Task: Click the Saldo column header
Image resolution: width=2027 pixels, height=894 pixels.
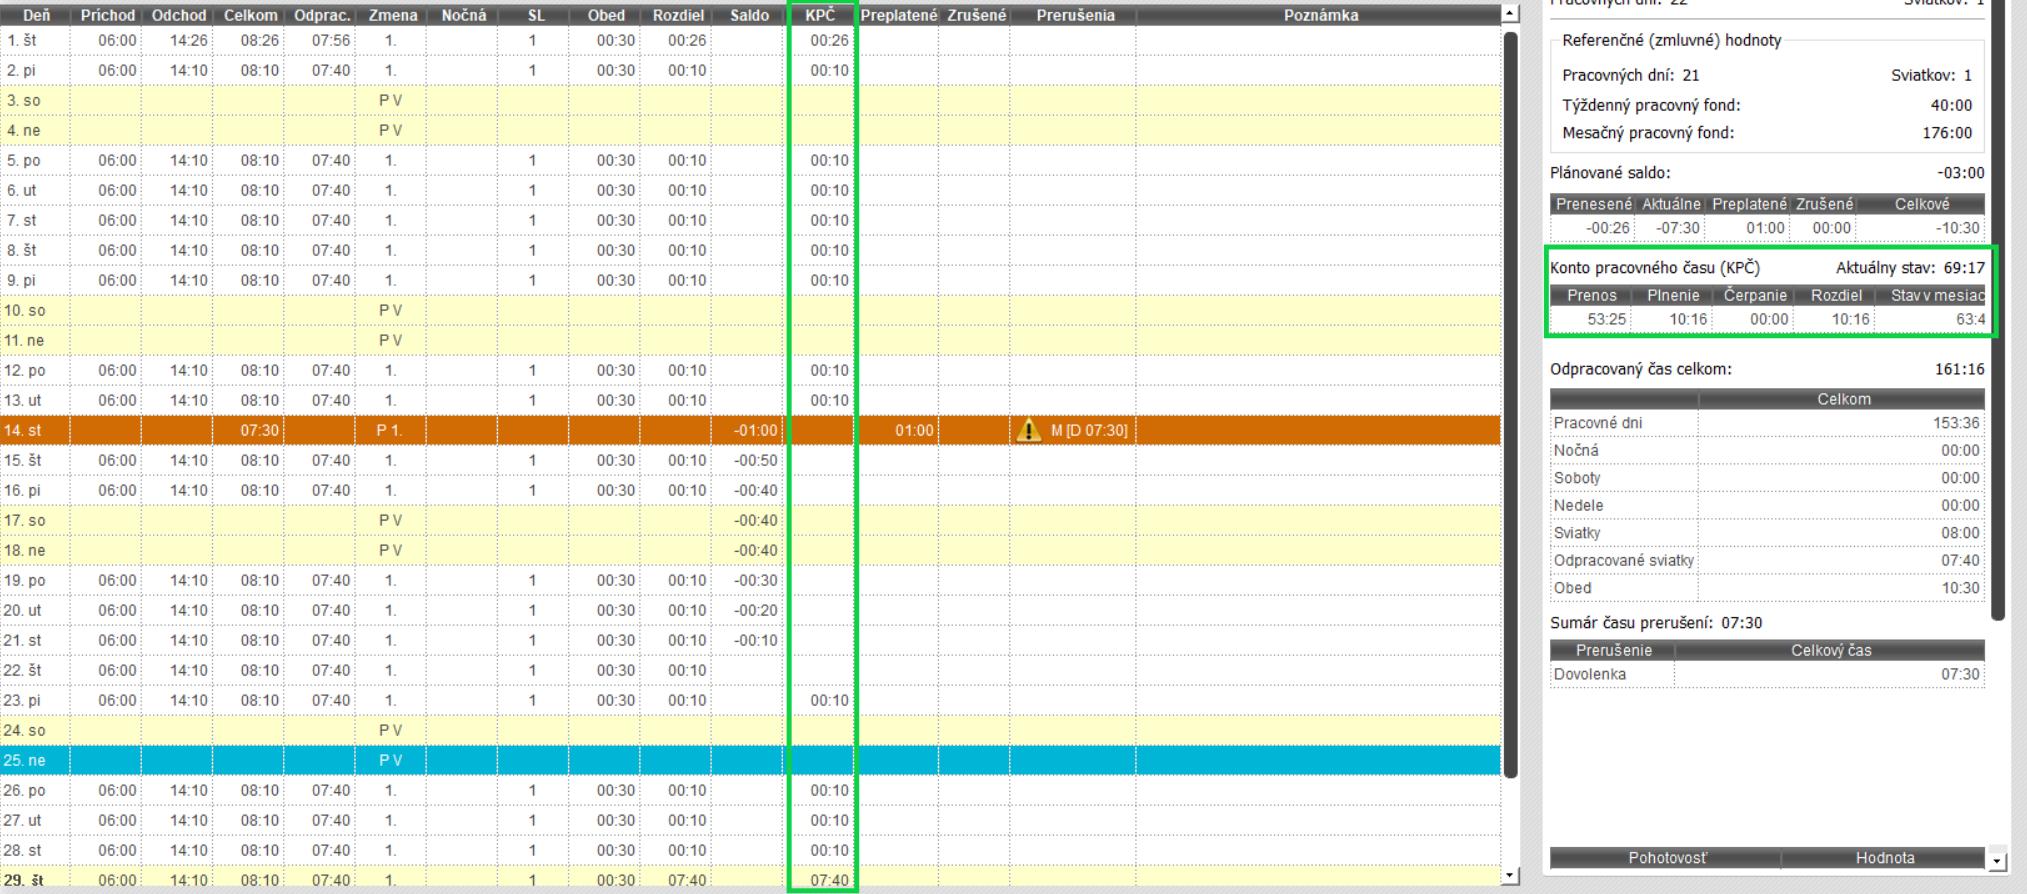Action: pyautogui.click(x=749, y=15)
